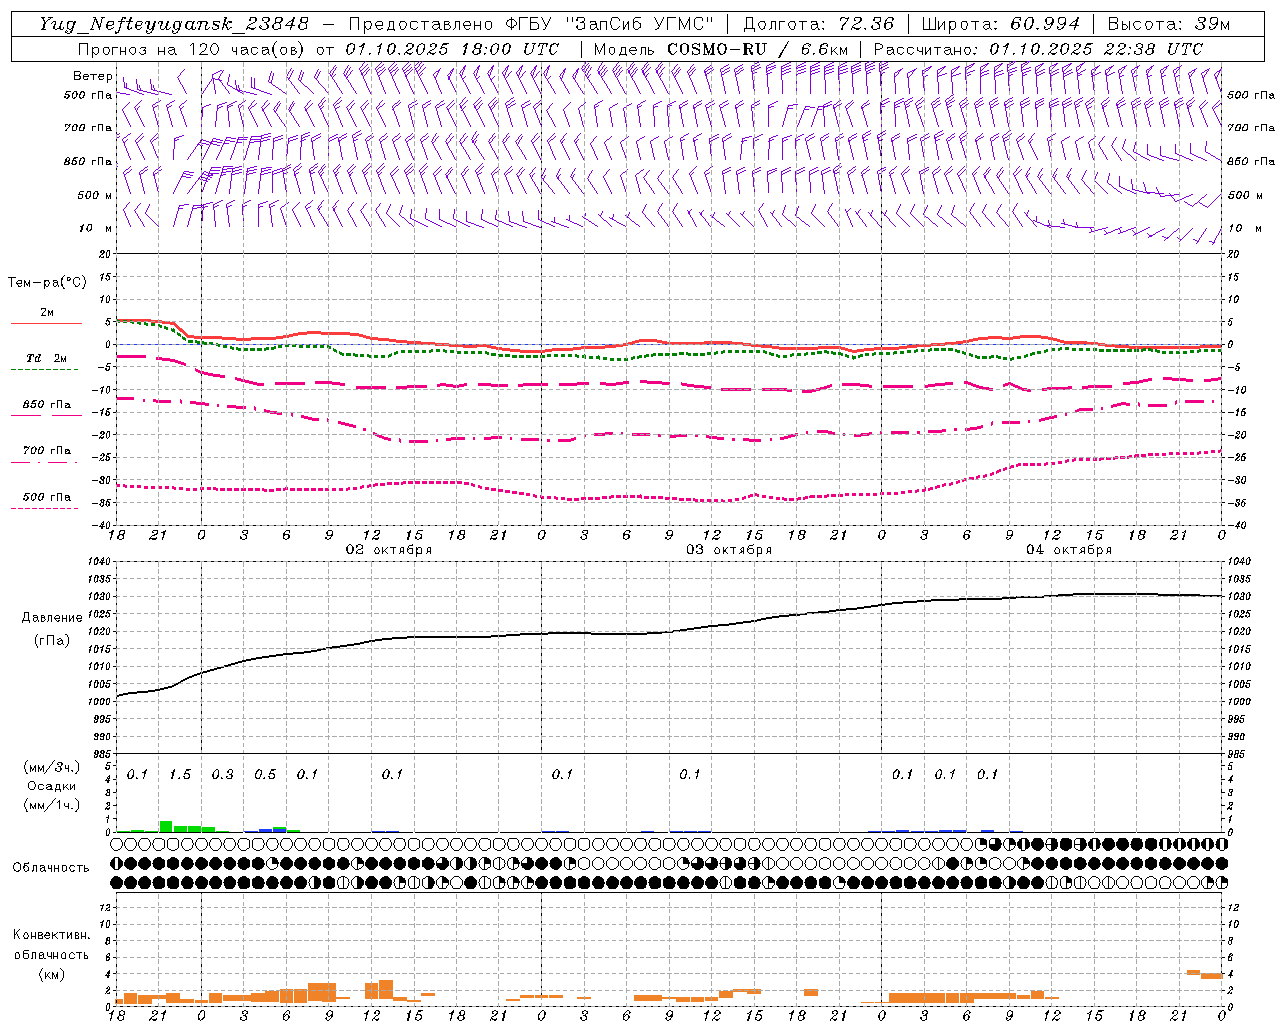
Task: Click the latitude label Широта: 60.994
Action: point(1001,24)
